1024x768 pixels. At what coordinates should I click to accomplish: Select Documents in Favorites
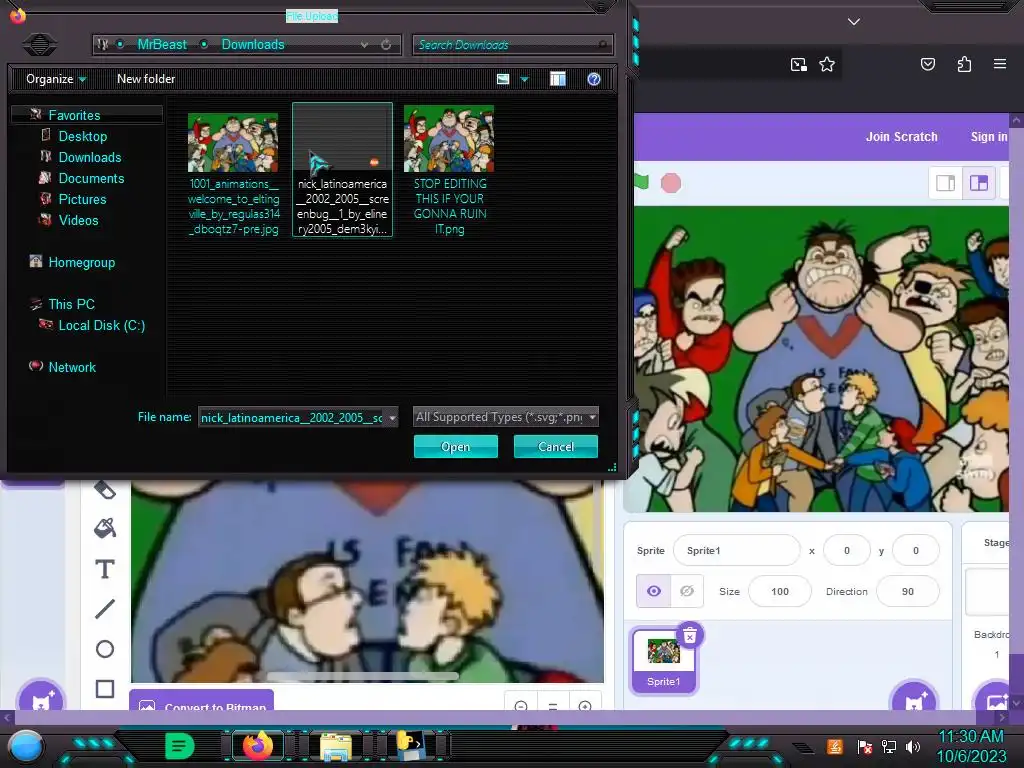point(91,178)
